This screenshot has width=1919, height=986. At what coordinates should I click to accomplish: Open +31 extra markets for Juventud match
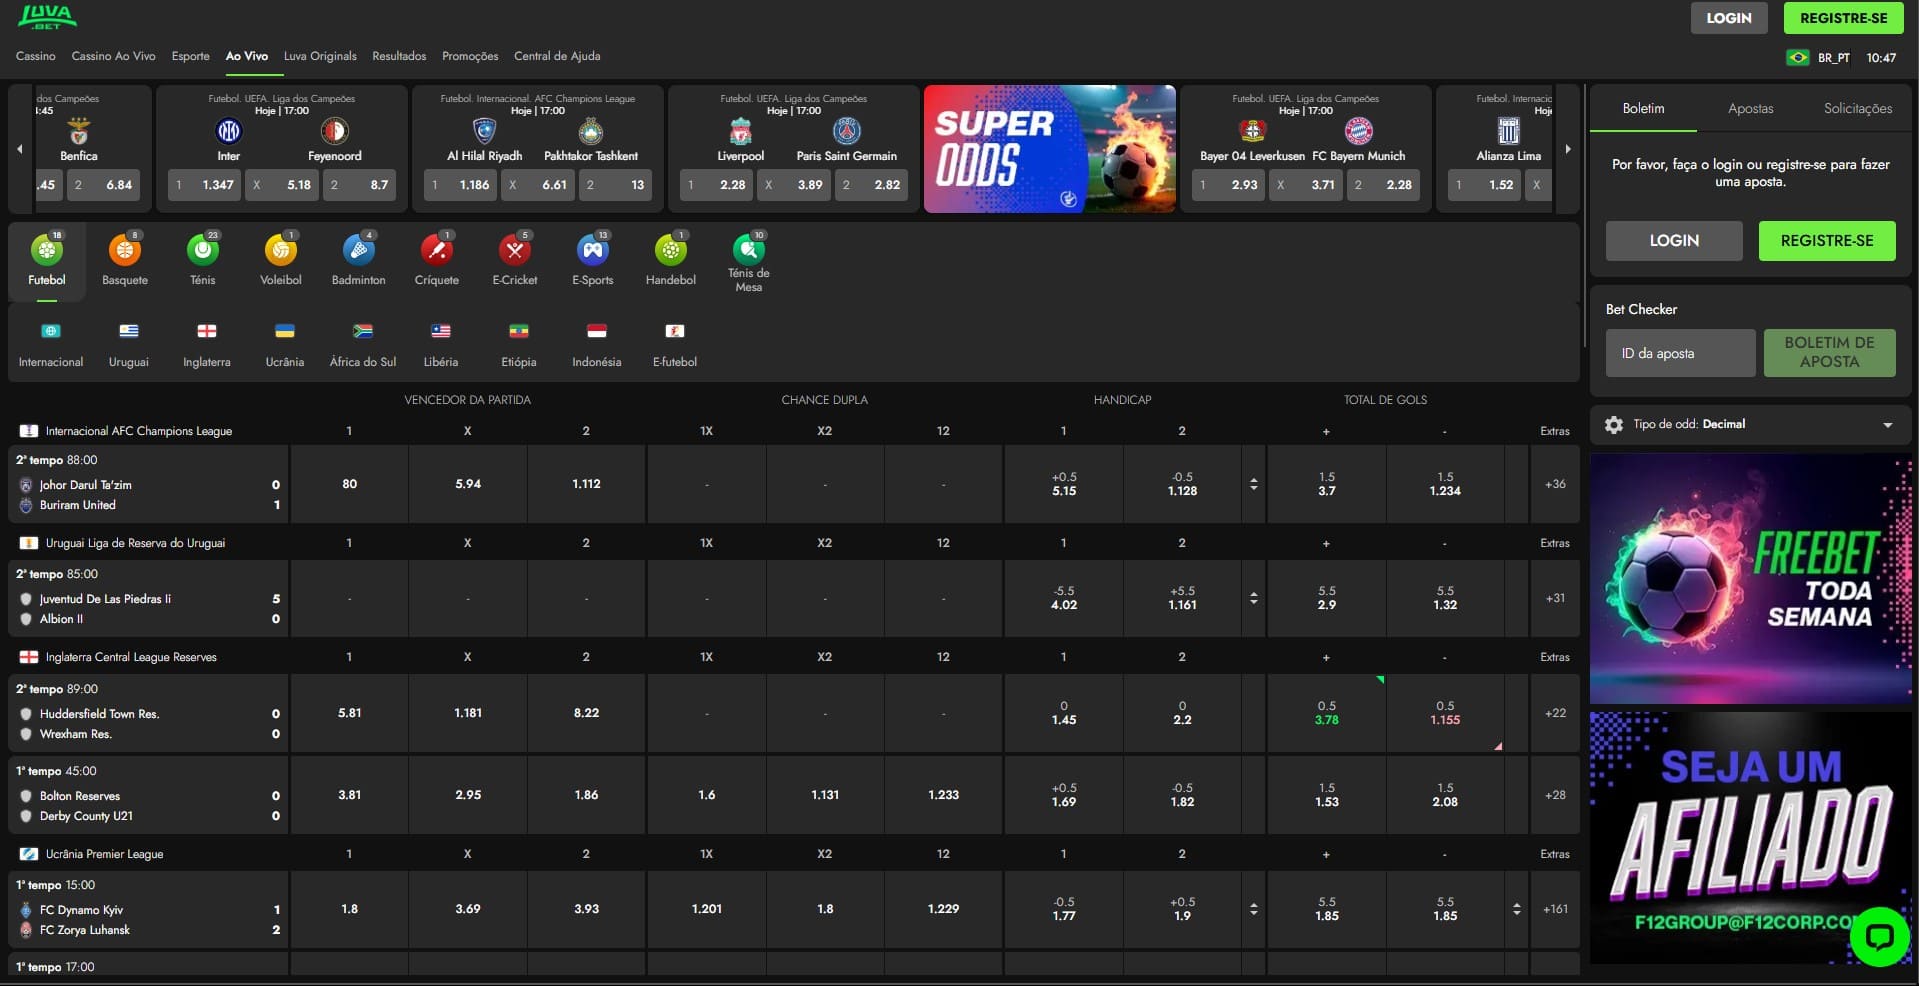click(1555, 598)
